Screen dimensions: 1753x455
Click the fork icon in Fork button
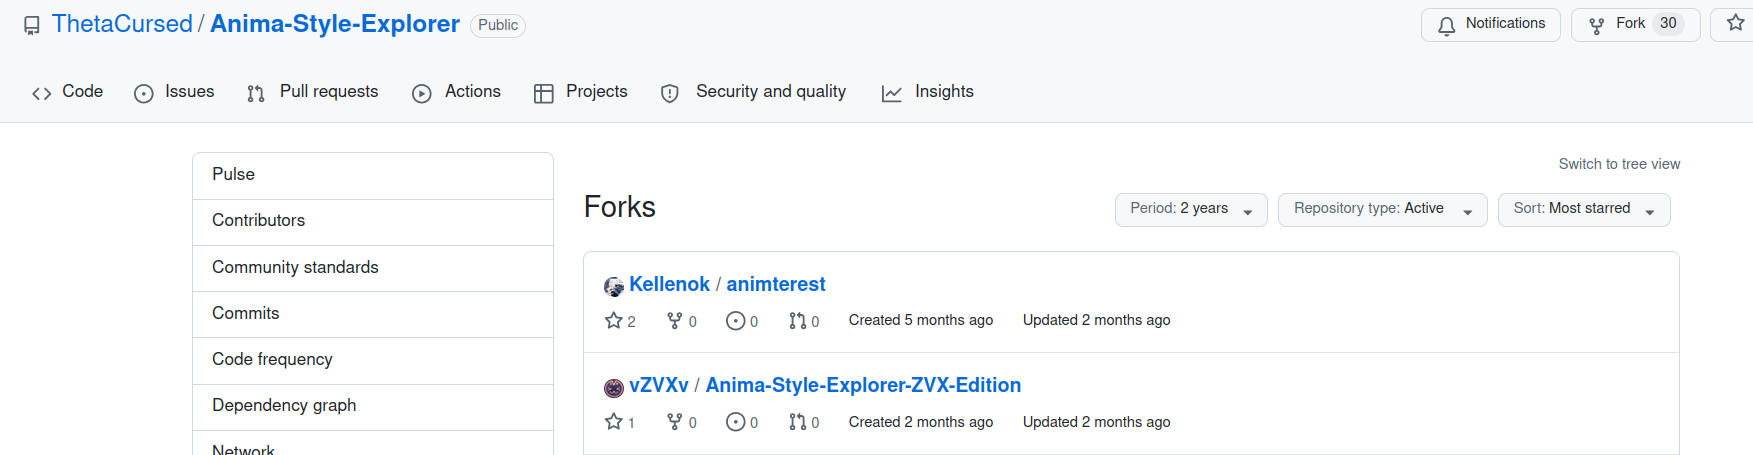tap(1597, 25)
